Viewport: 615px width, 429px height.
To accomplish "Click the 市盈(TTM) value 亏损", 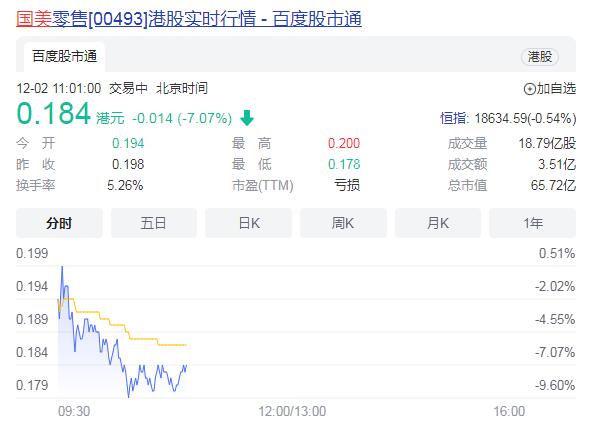I will tap(347, 185).
